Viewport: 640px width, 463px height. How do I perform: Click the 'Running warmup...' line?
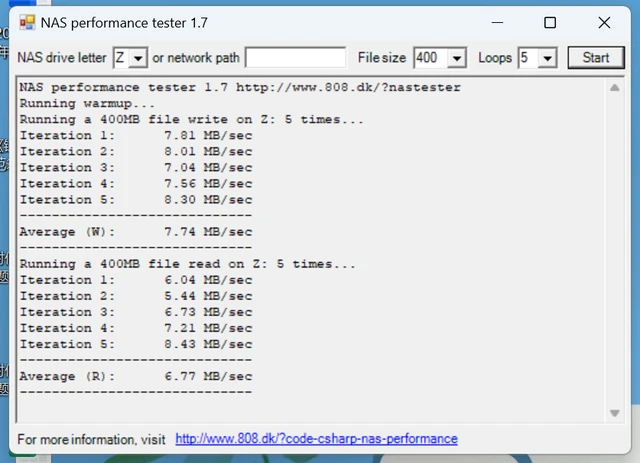pos(87,104)
